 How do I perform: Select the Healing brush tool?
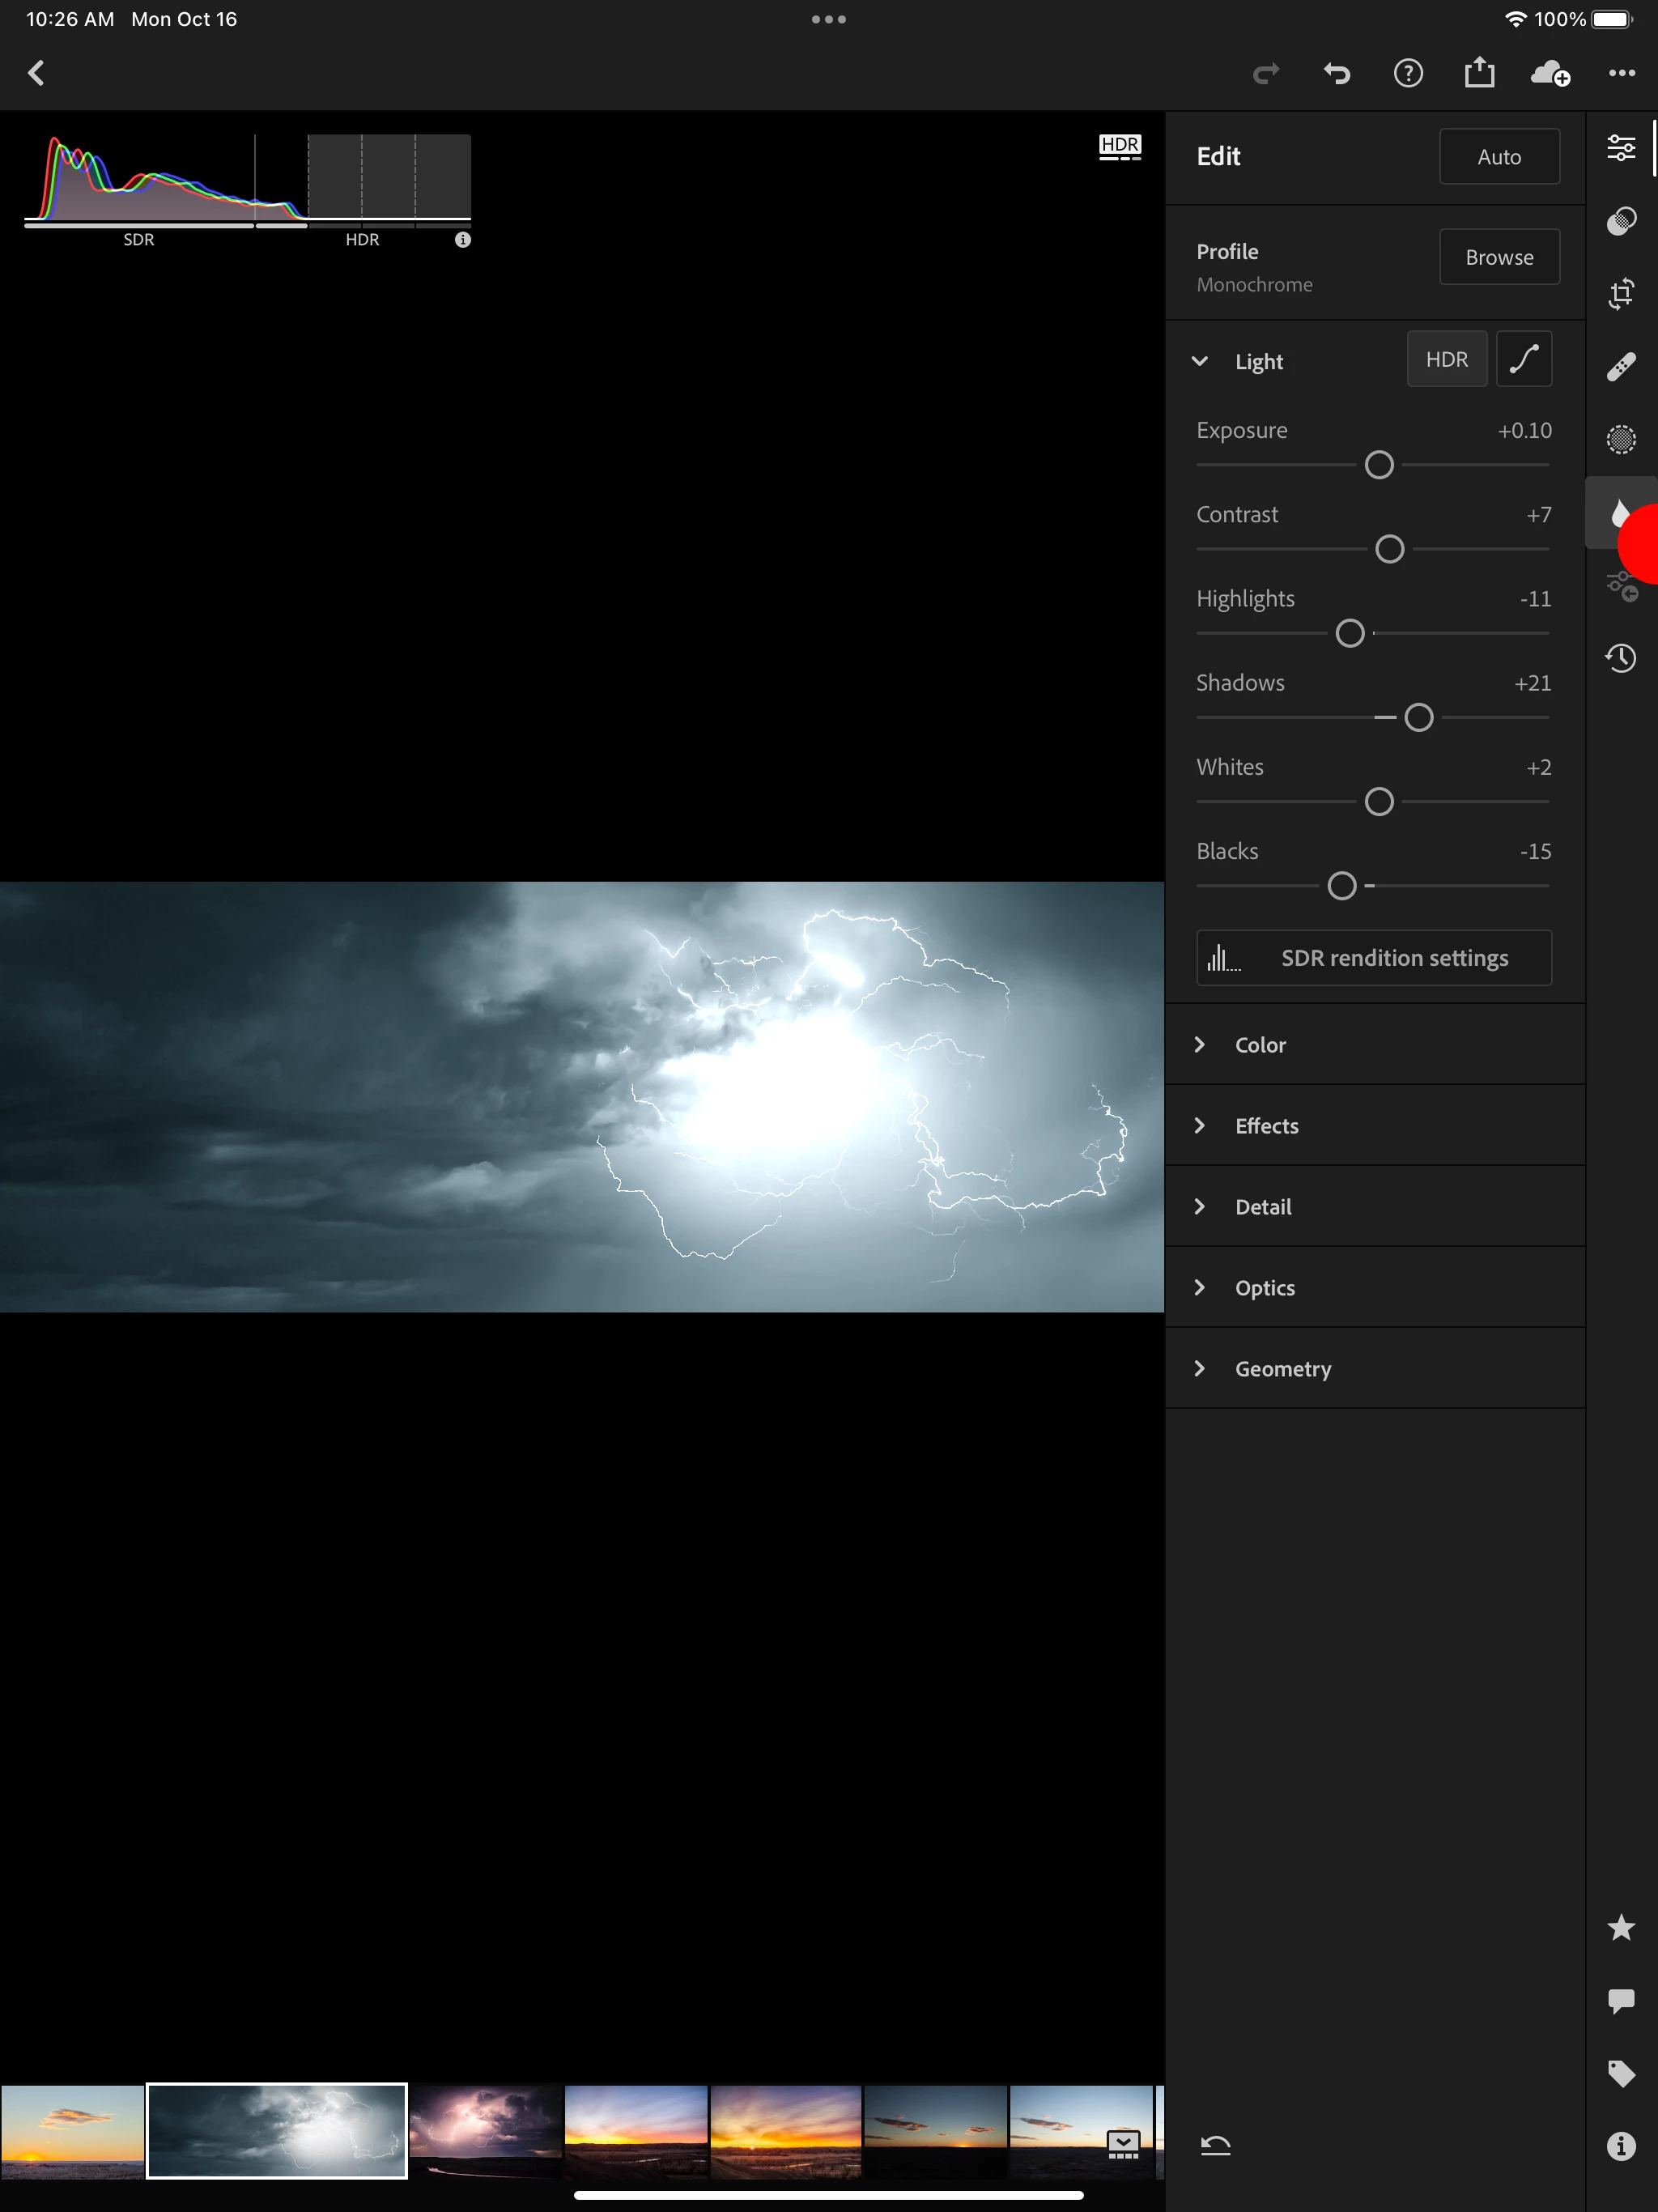(1621, 366)
